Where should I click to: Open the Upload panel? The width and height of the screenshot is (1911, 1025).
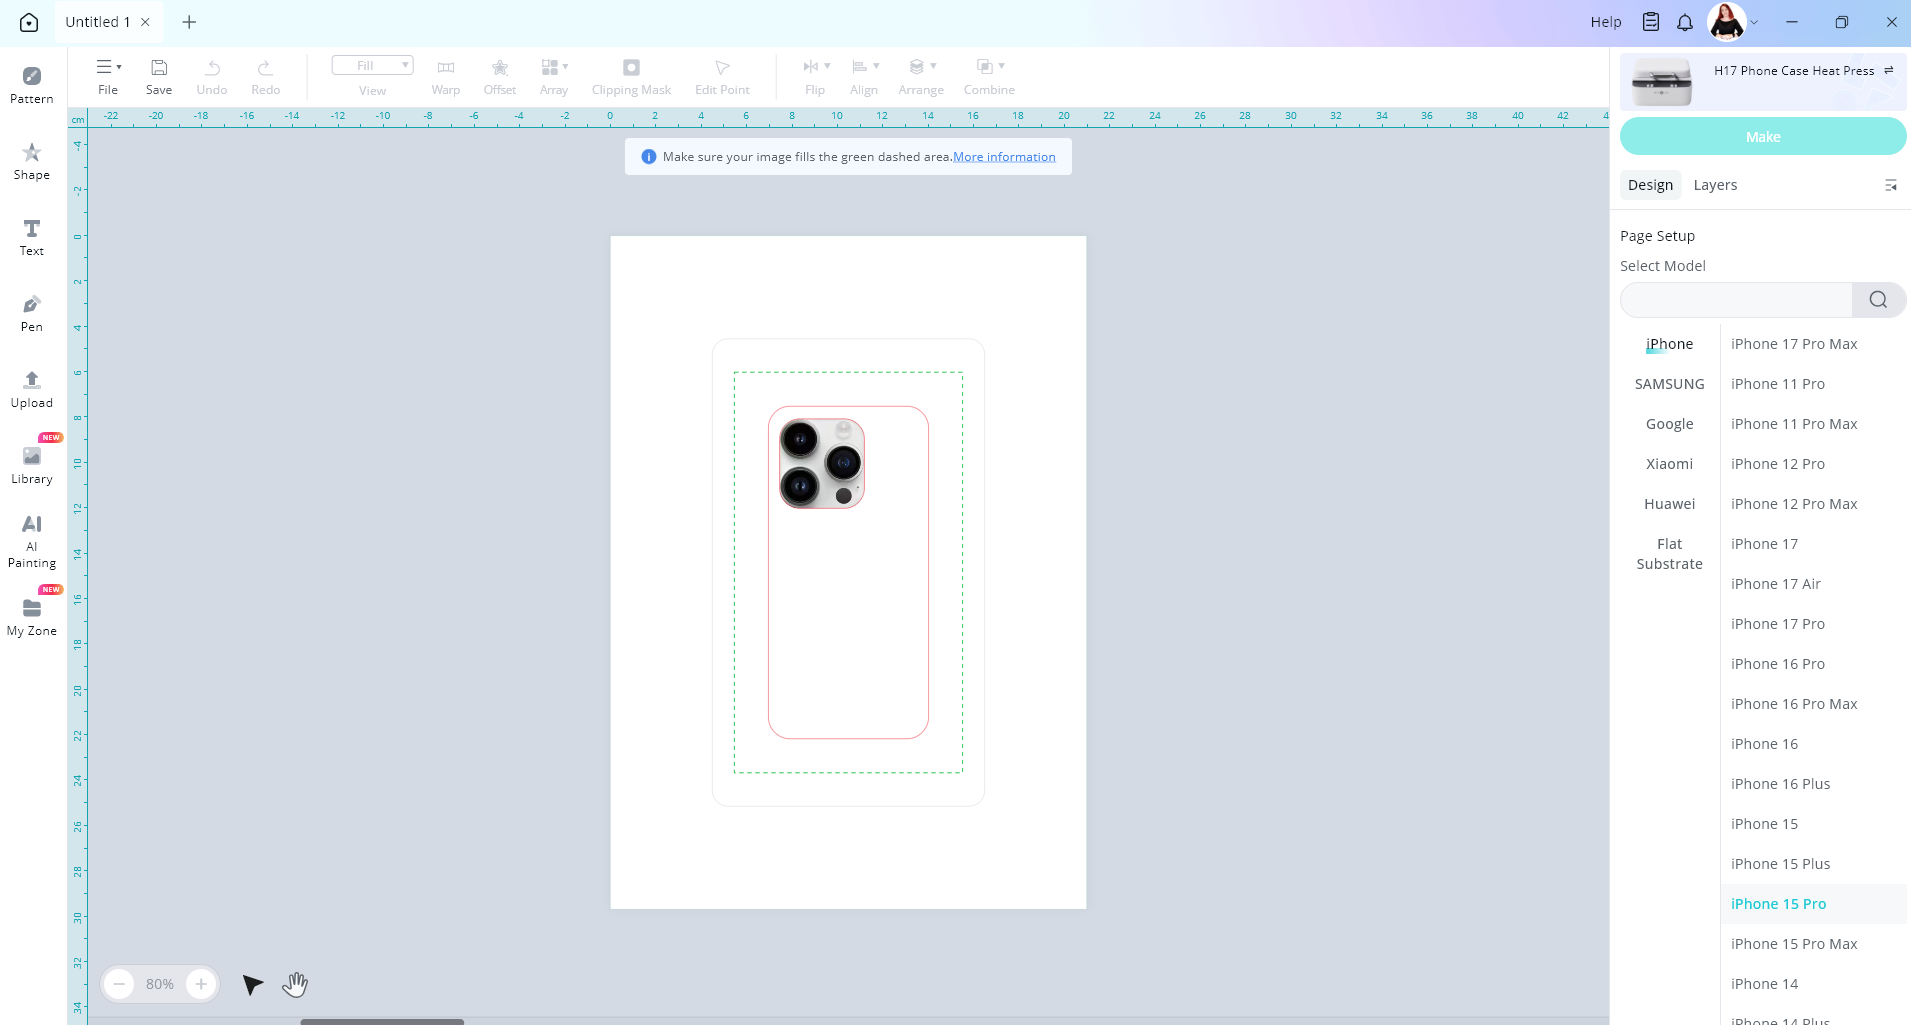point(32,389)
